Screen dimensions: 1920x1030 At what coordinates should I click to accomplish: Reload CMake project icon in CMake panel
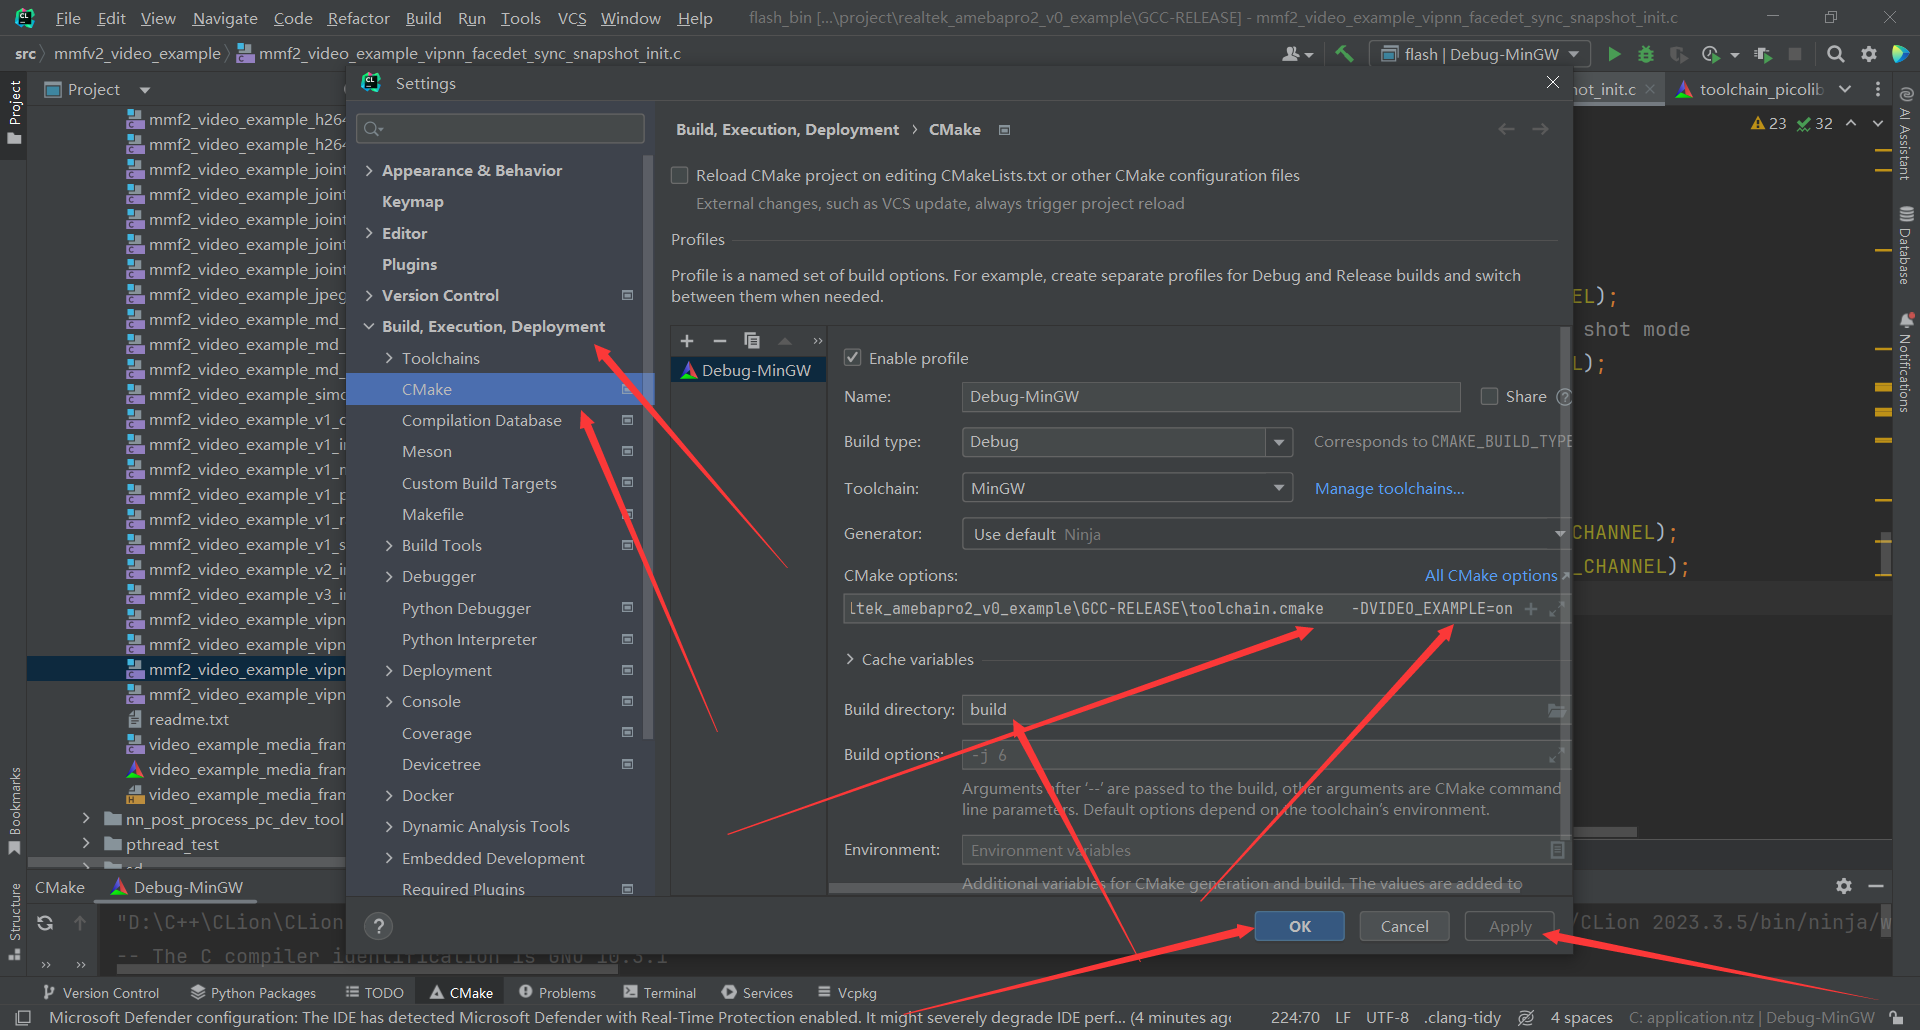(x=45, y=923)
